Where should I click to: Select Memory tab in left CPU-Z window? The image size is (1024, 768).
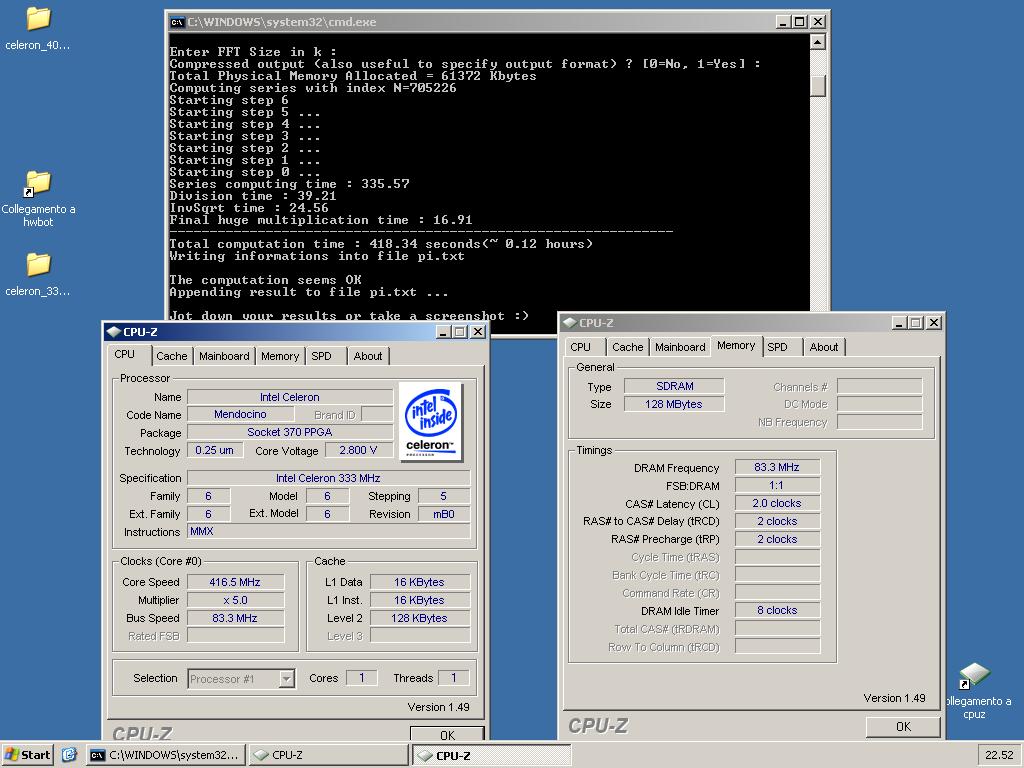coord(280,356)
